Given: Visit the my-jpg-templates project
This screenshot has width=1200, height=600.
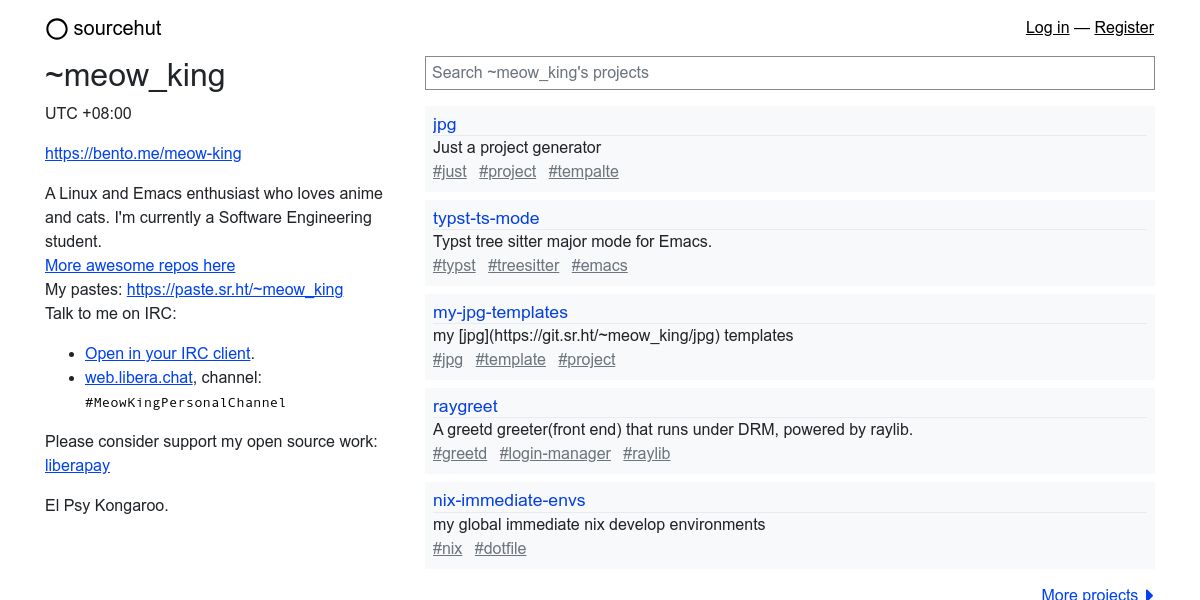Looking at the screenshot, I should [x=500, y=312].
